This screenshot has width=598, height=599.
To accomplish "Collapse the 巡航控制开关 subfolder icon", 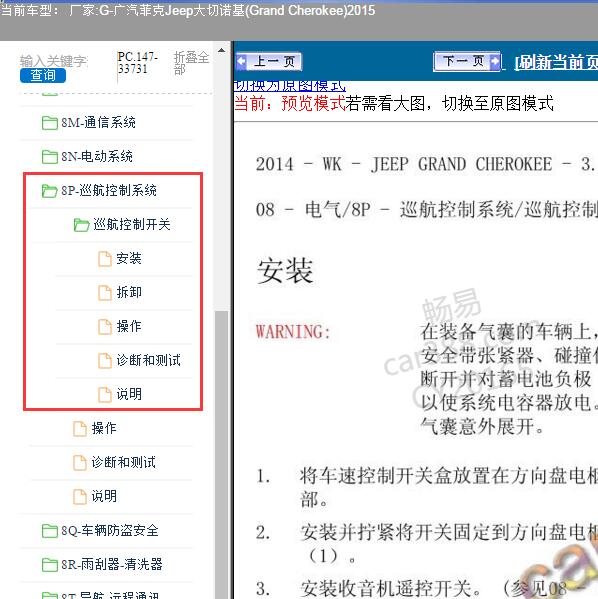I will [81, 225].
